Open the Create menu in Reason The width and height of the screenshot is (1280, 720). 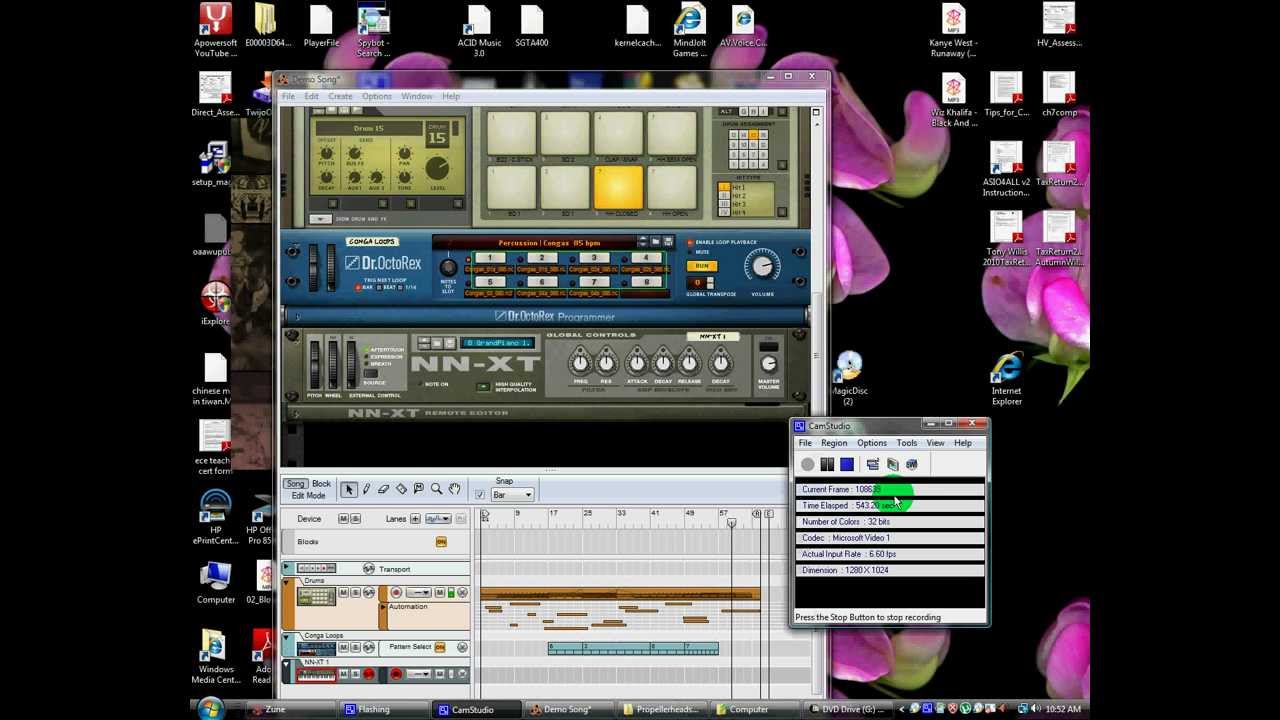tap(340, 96)
